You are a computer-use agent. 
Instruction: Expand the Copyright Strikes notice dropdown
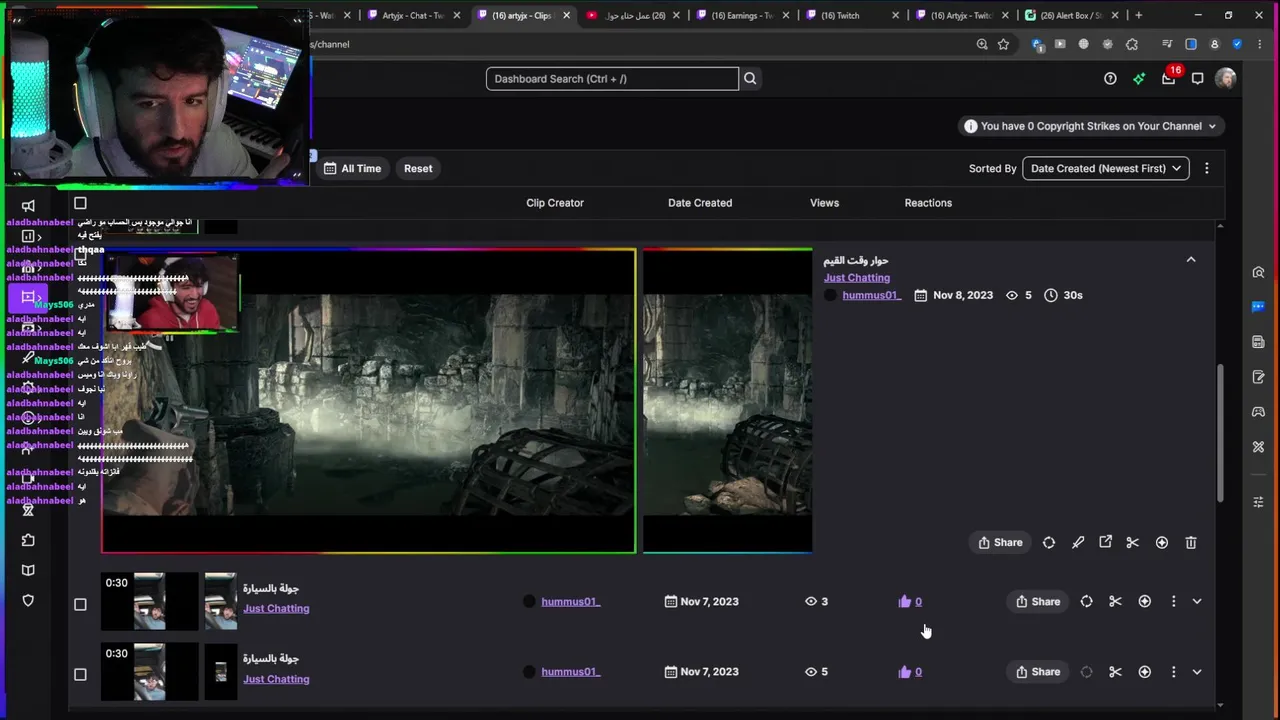pyautogui.click(x=1090, y=126)
